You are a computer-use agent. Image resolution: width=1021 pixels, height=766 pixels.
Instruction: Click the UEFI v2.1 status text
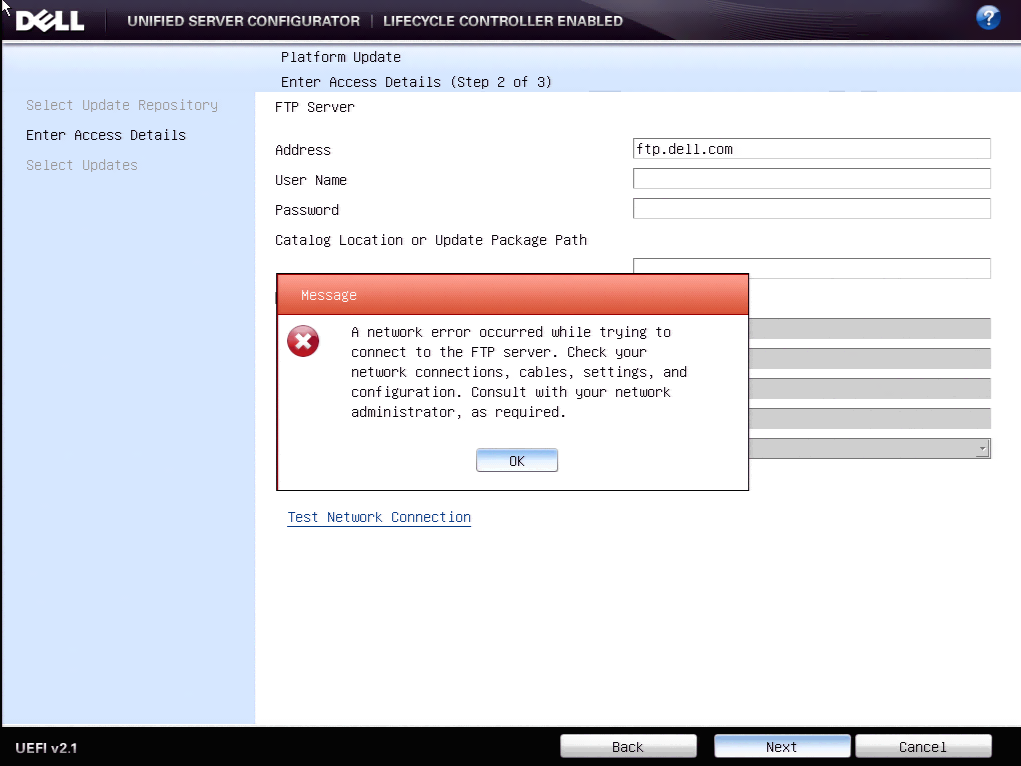coord(45,746)
